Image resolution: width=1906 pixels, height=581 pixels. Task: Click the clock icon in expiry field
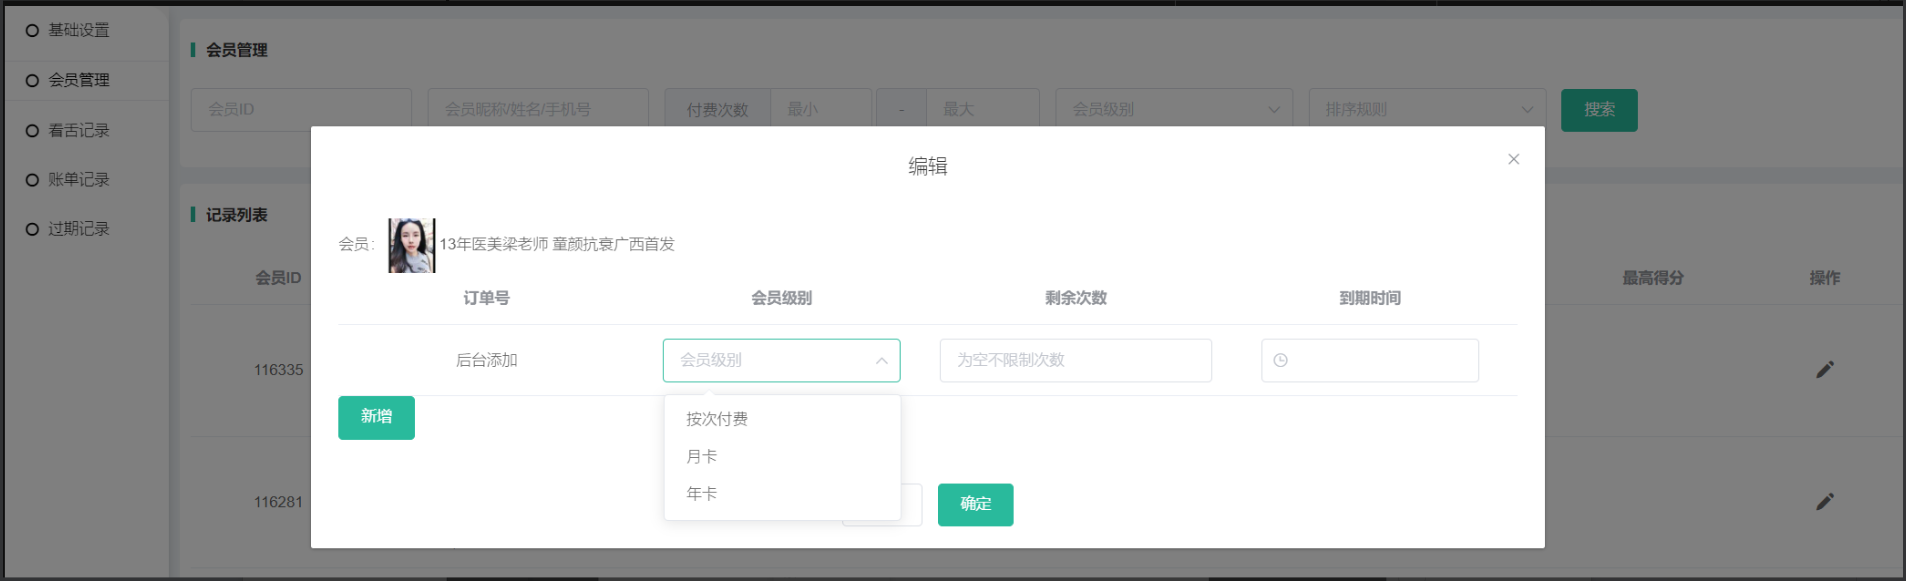[x=1281, y=360]
